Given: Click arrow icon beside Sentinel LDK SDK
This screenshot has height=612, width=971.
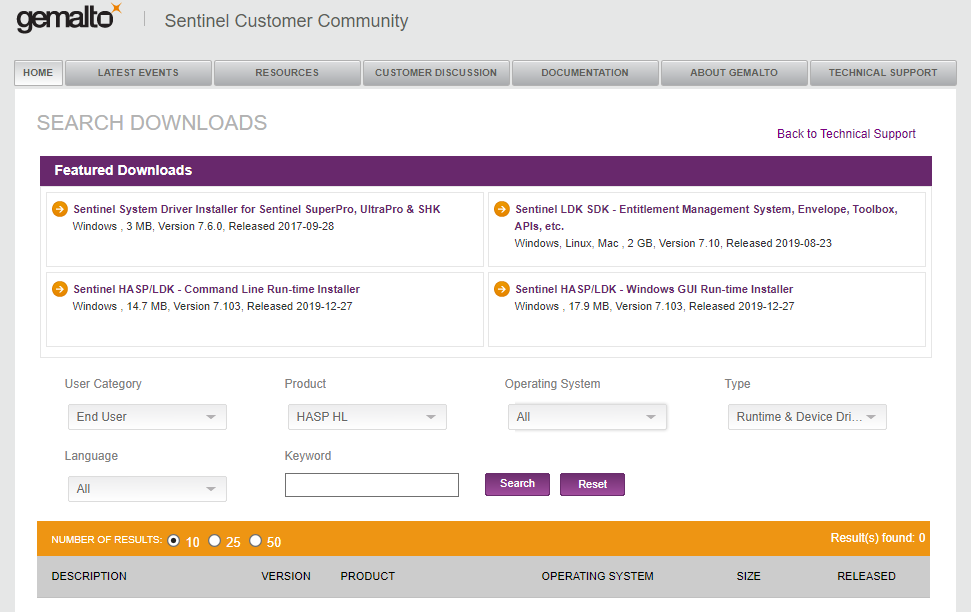Looking at the screenshot, I should click(x=502, y=209).
